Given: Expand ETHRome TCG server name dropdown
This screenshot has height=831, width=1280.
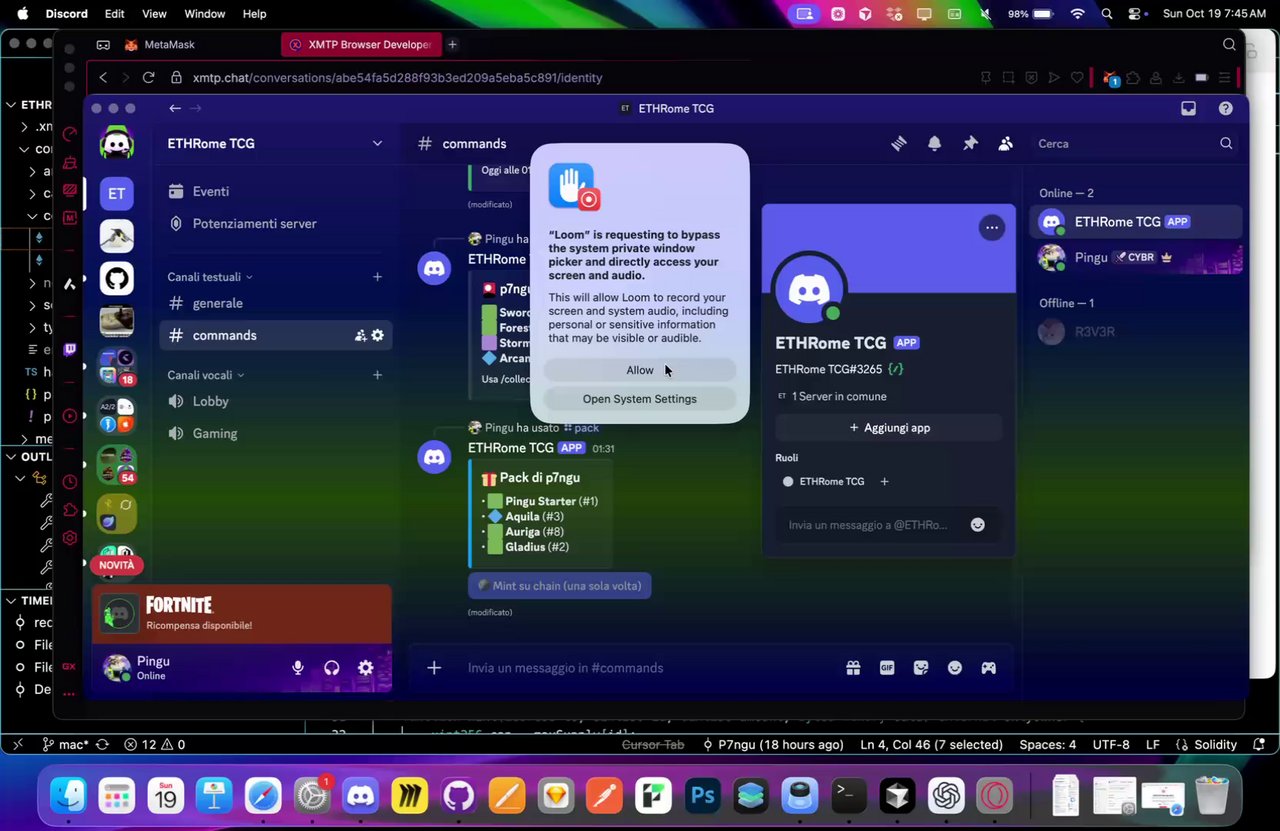Looking at the screenshot, I should (x=377, y=144).
